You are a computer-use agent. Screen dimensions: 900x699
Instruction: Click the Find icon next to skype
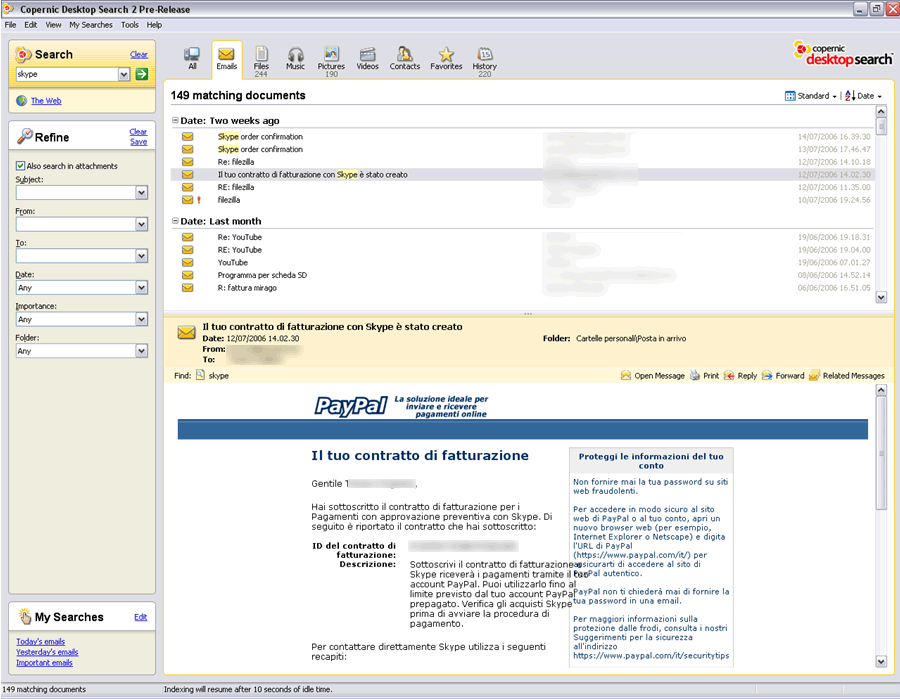[200, 375]
